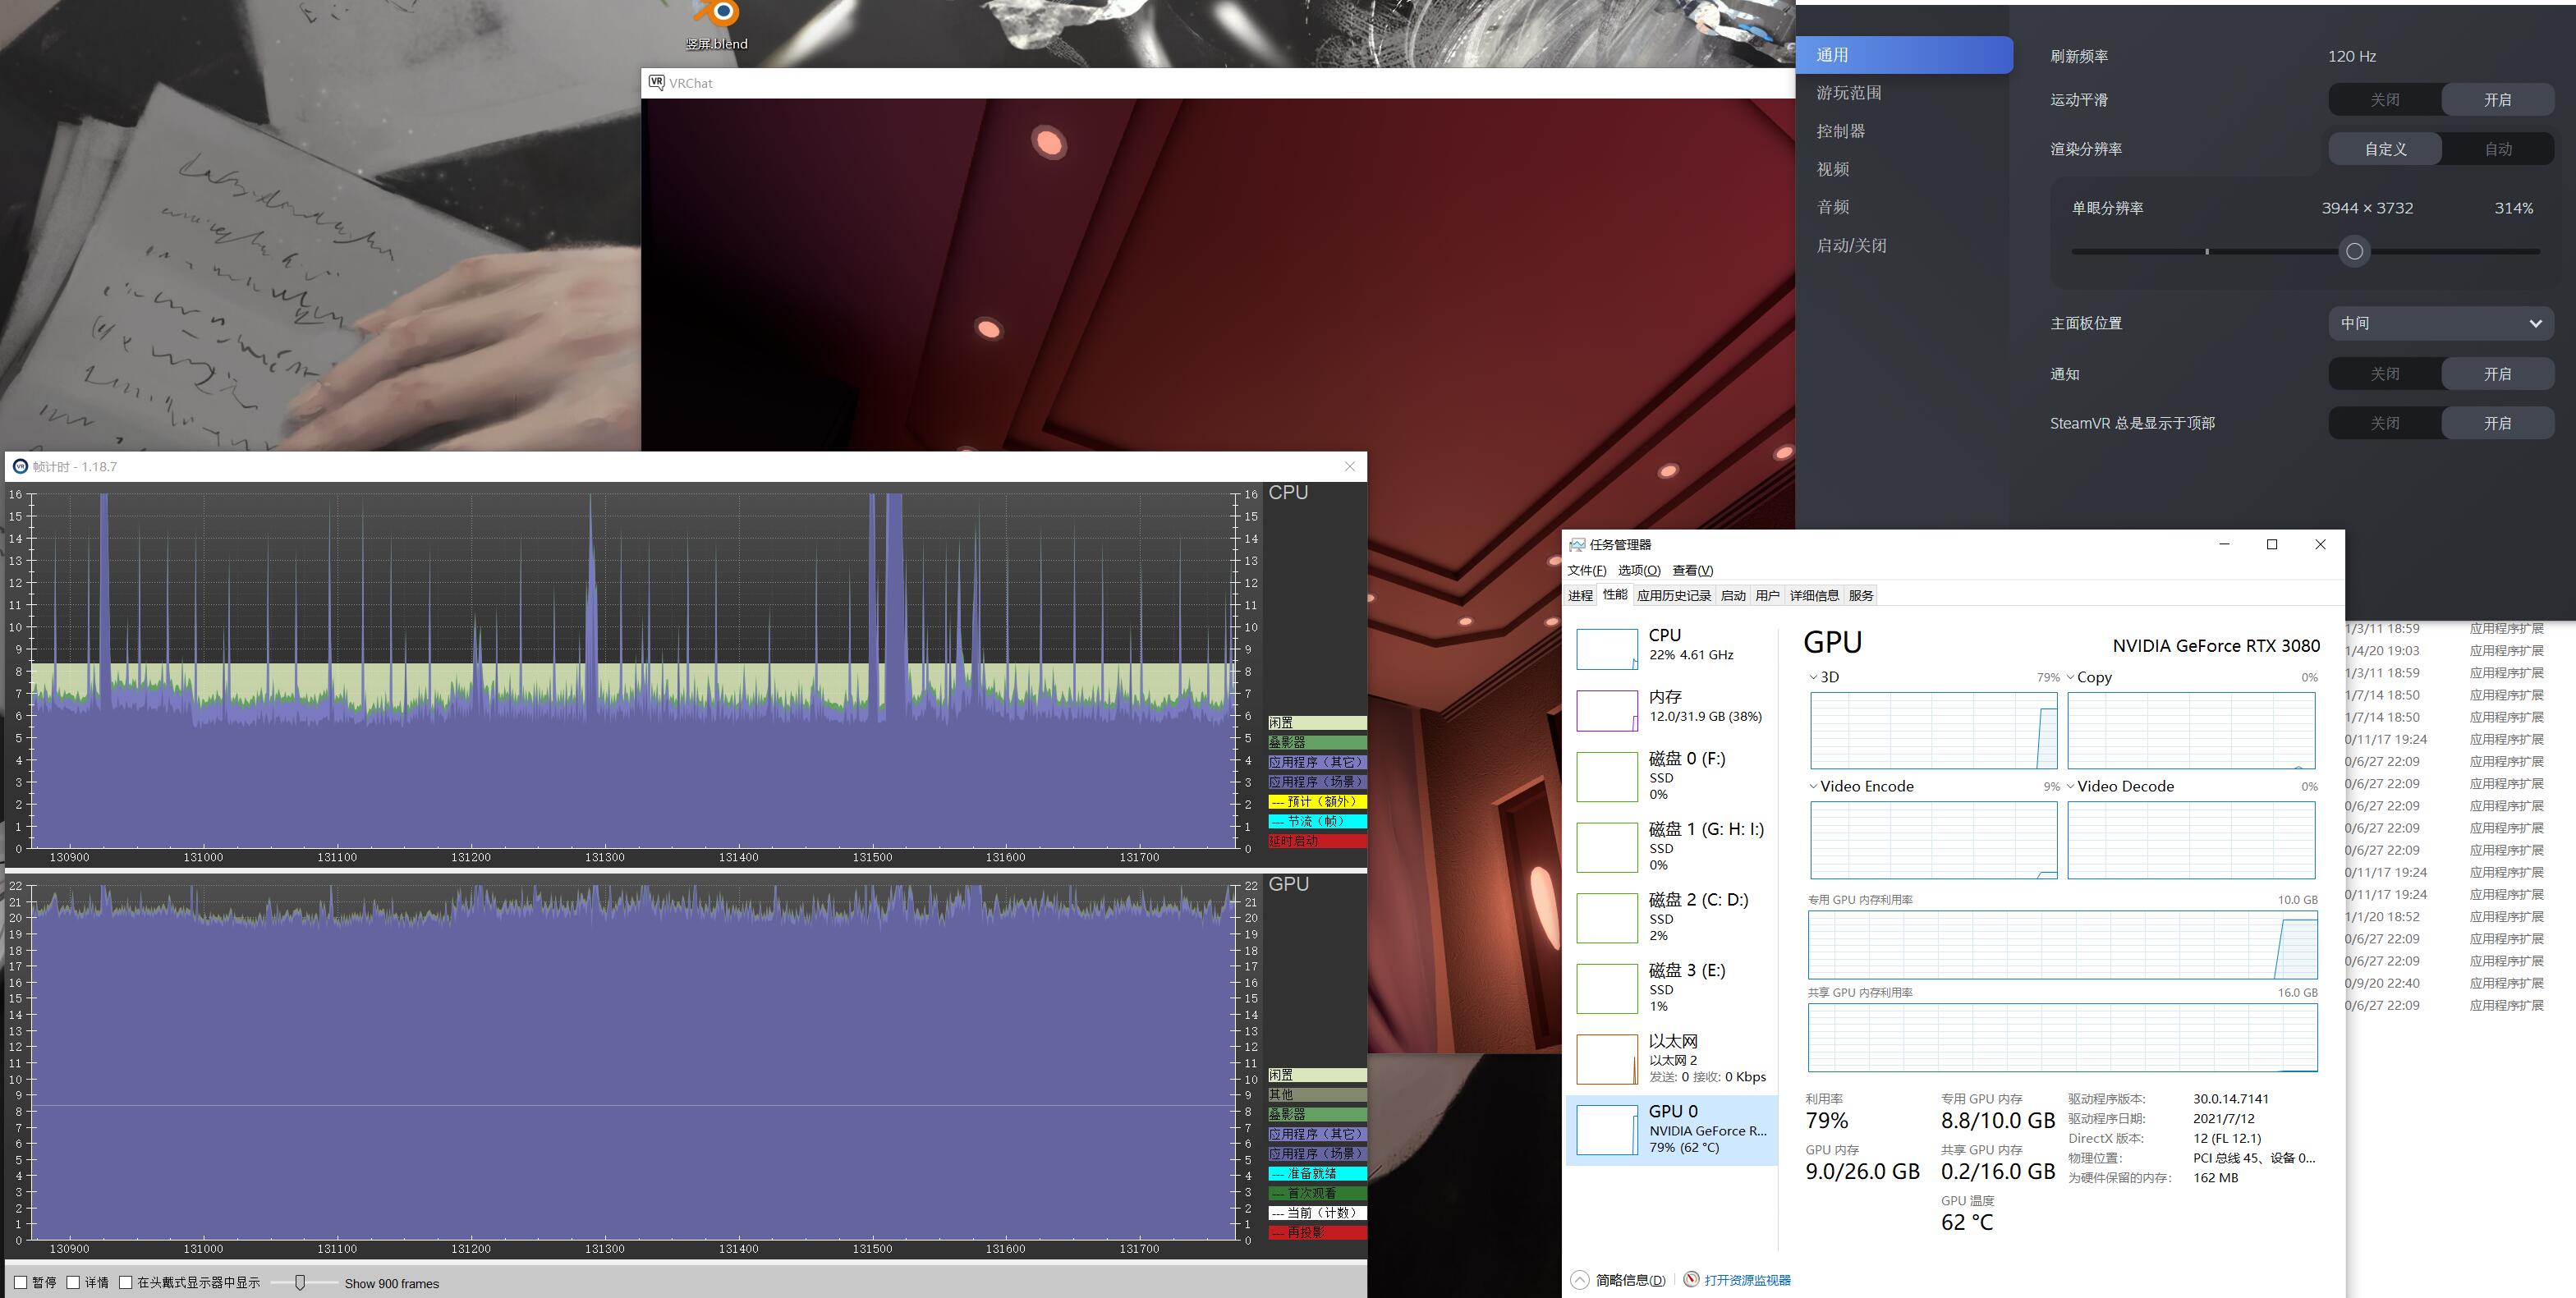The image size is (2576, 1298).
Task: Switch to the 服务 tab
Action: click(x=1861, y=595)
